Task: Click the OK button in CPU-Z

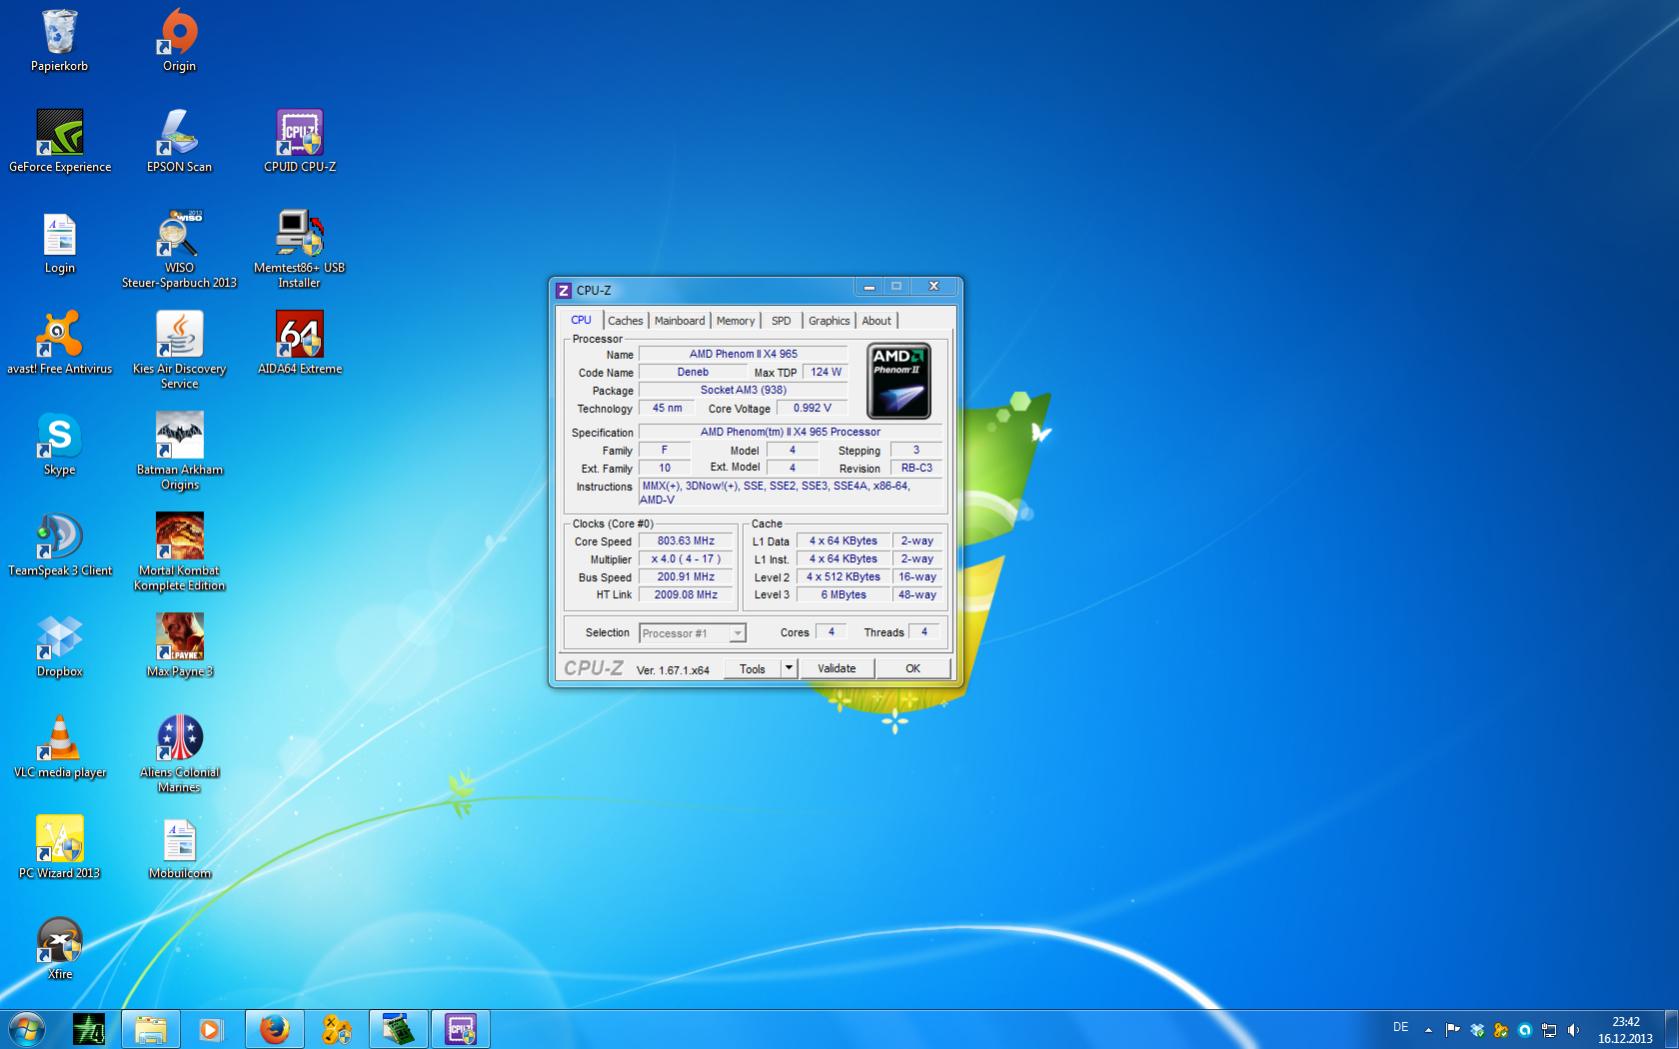Action: (x=912, y=668)
